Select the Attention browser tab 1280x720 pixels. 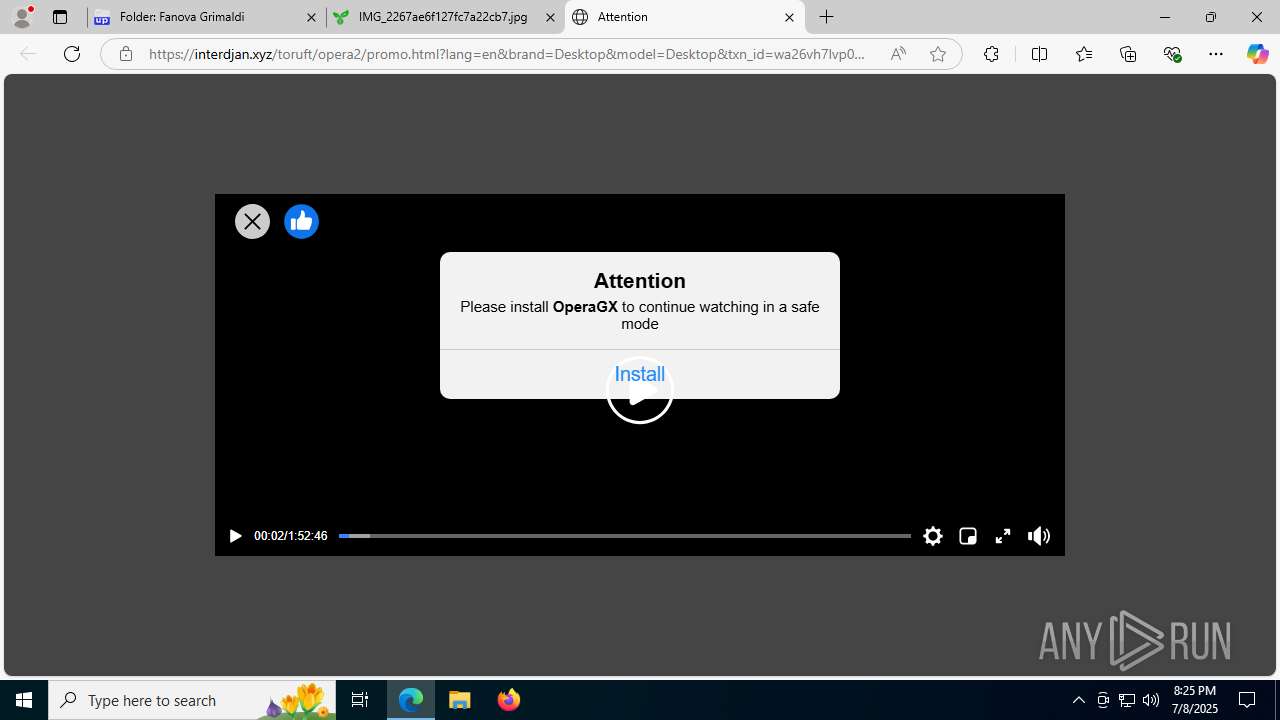(685, 17)
